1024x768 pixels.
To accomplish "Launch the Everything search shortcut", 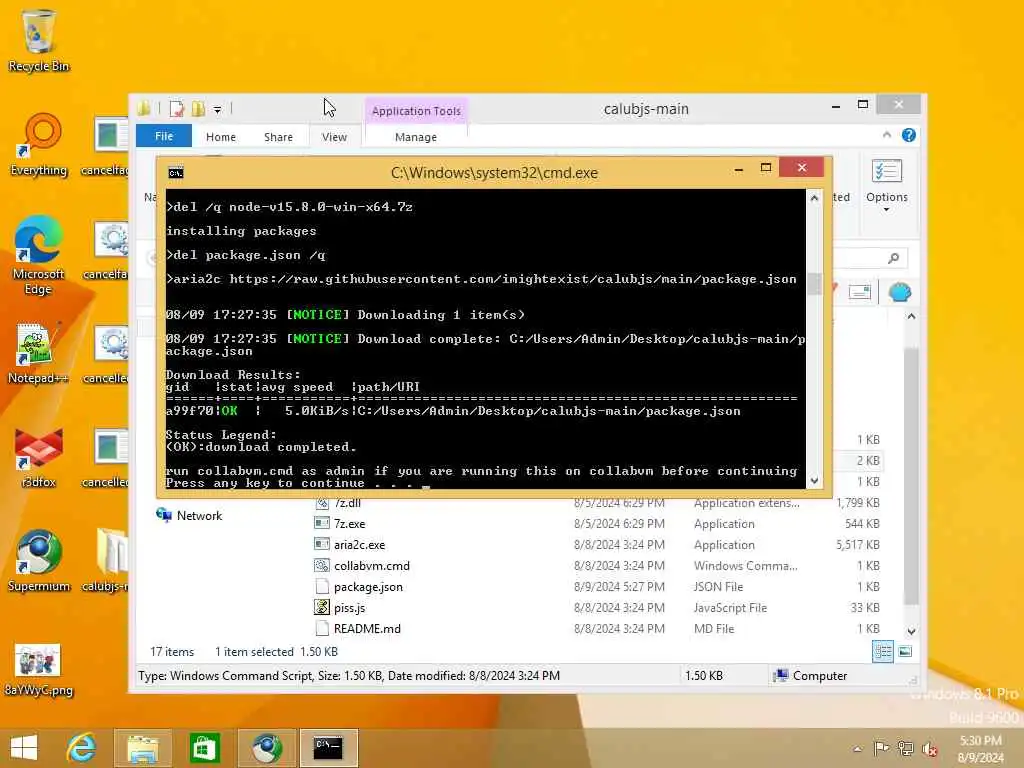I will [39, 145].
